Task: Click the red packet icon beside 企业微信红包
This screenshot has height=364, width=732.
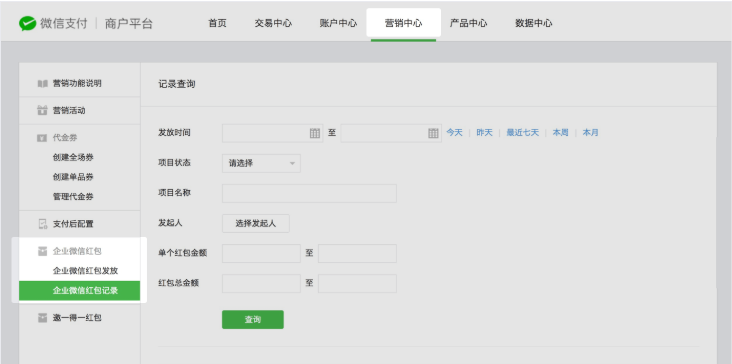Action: click(x=42, y=252)
